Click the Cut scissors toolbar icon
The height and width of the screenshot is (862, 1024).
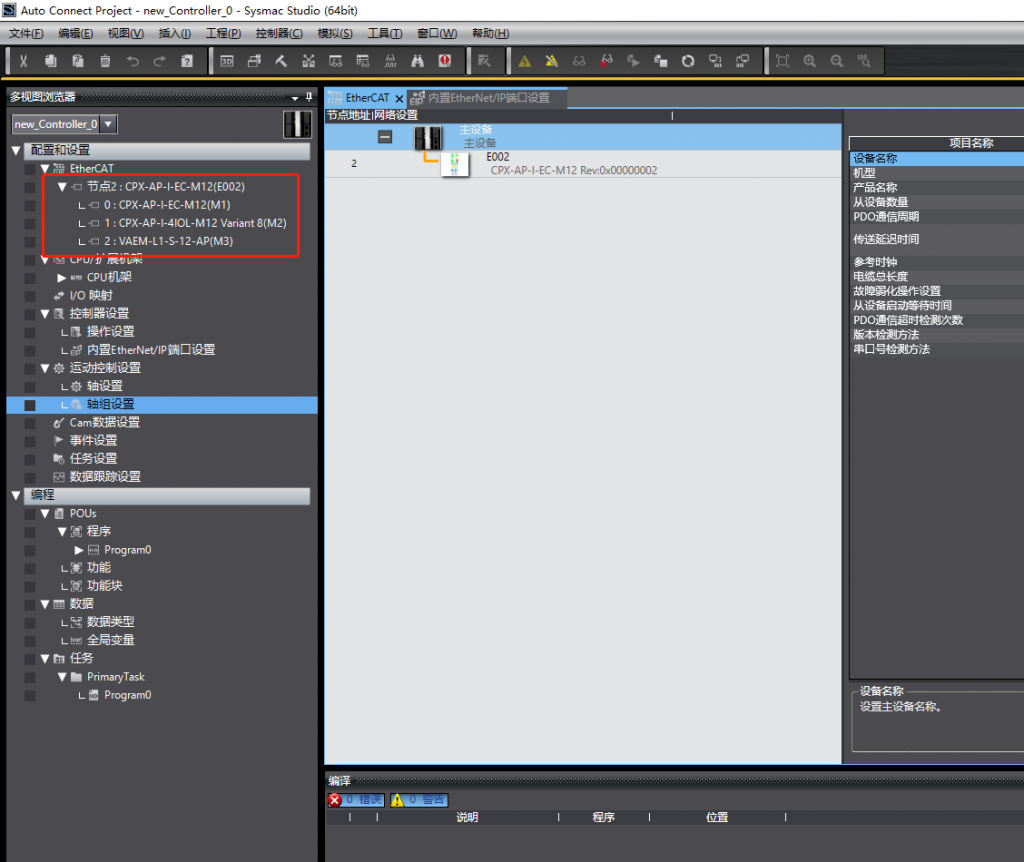tap(24, 61)
